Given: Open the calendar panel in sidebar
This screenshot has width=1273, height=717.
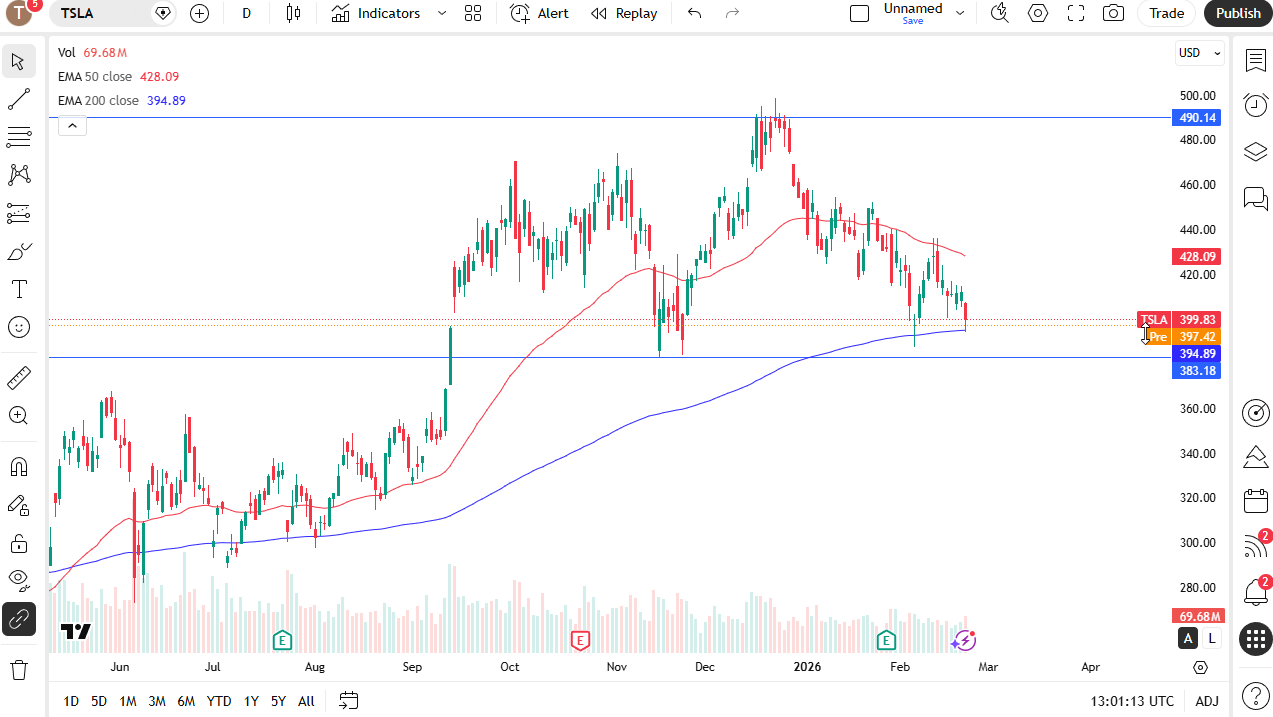Looking at the screenshot, I should (1256, 501).
